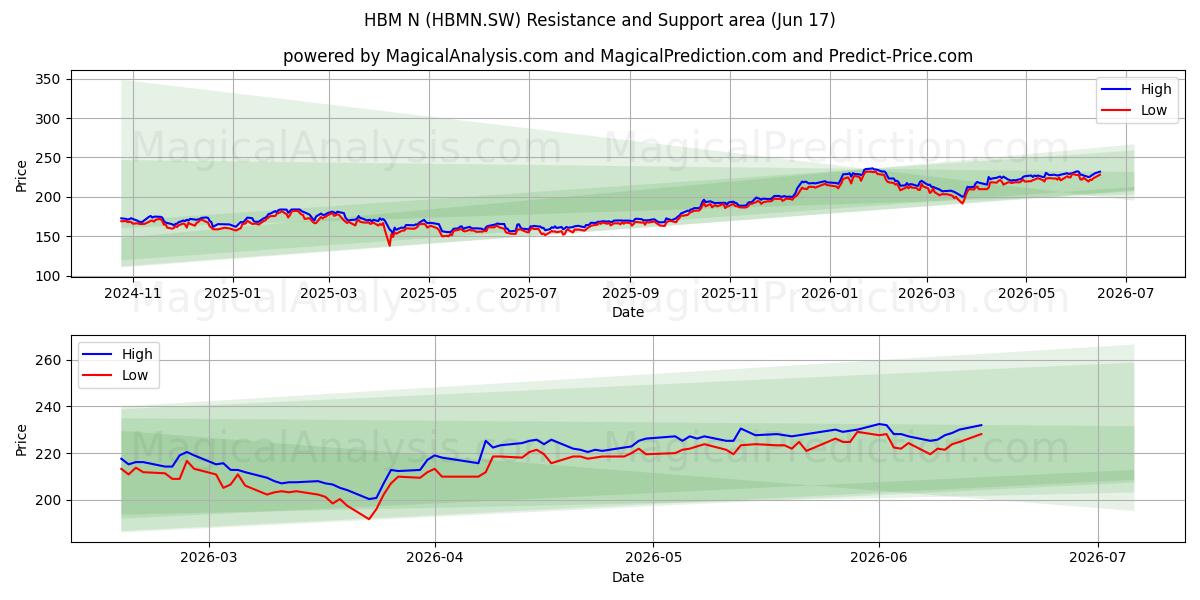Click the '2024-11' x-axis label on top chart
Screen dimensions: 1200x600
133,295
